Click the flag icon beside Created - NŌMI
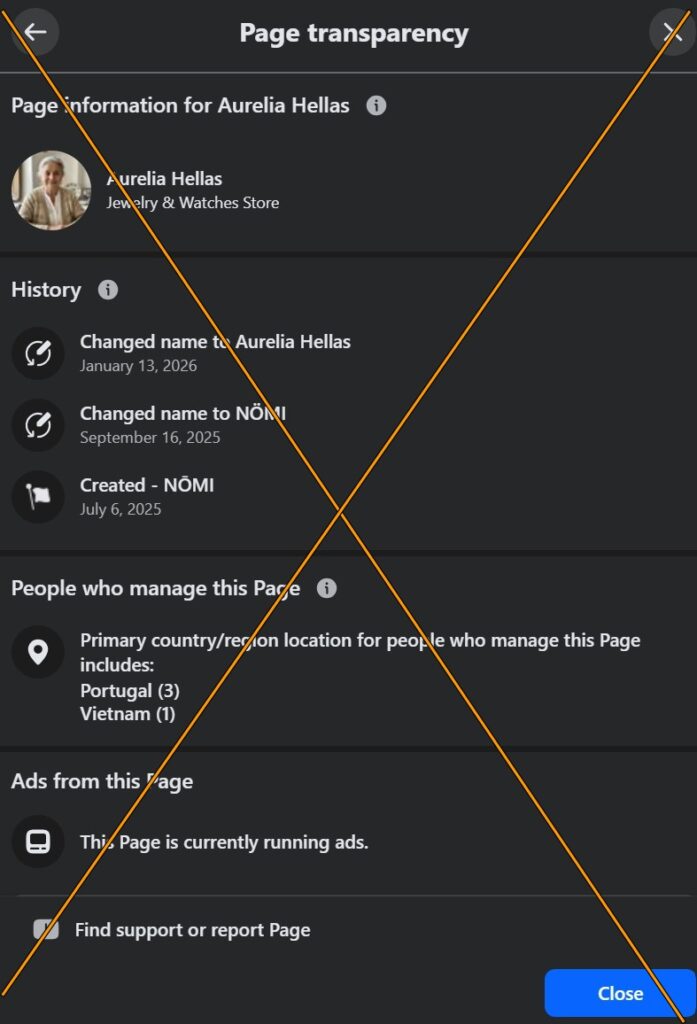This screenshot has width=697, height=1024. click(38, 497)
